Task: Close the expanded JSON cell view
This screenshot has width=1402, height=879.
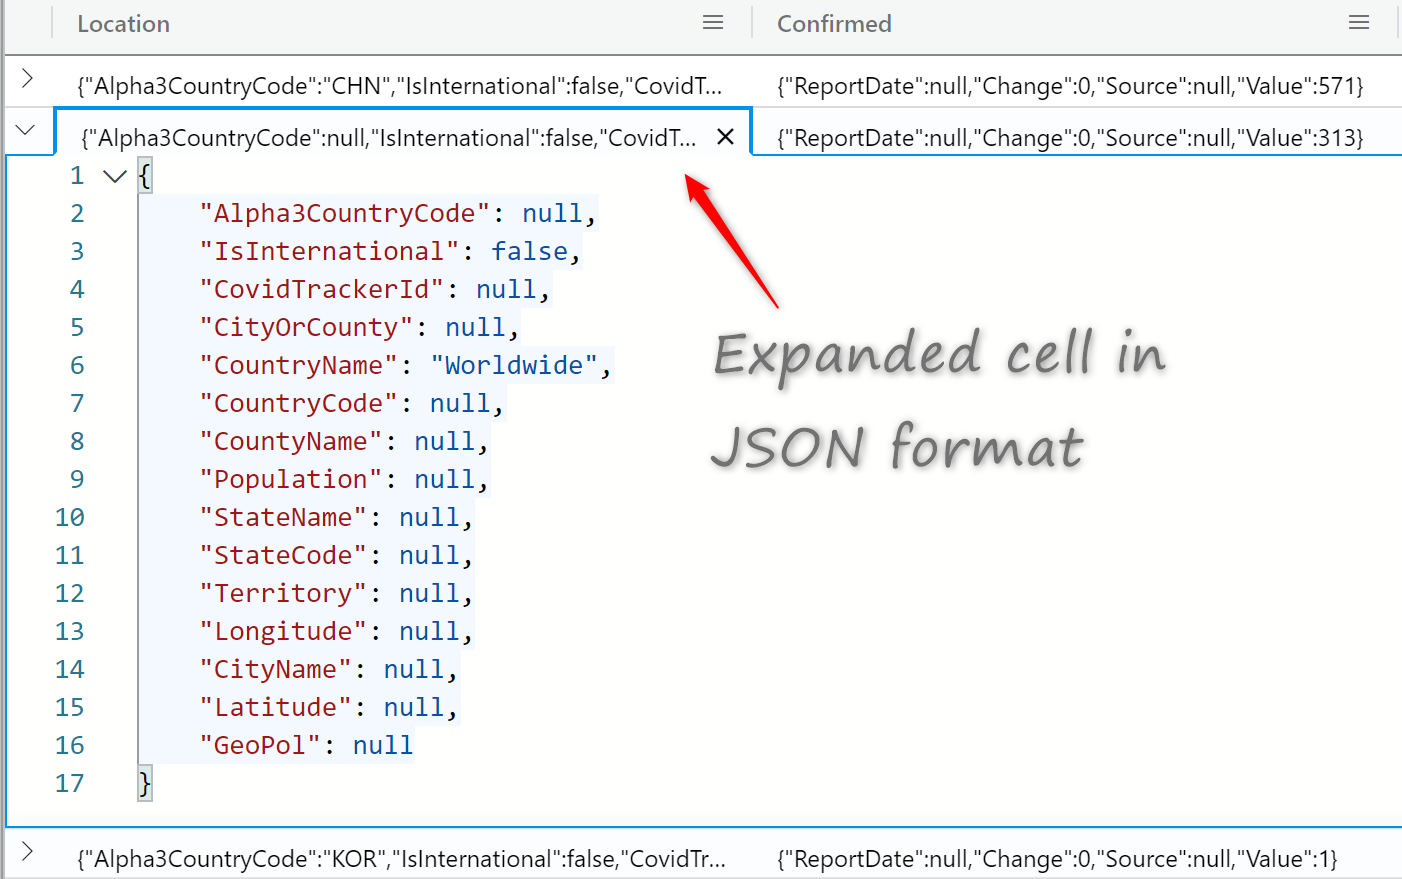Action: click(725, 137)
